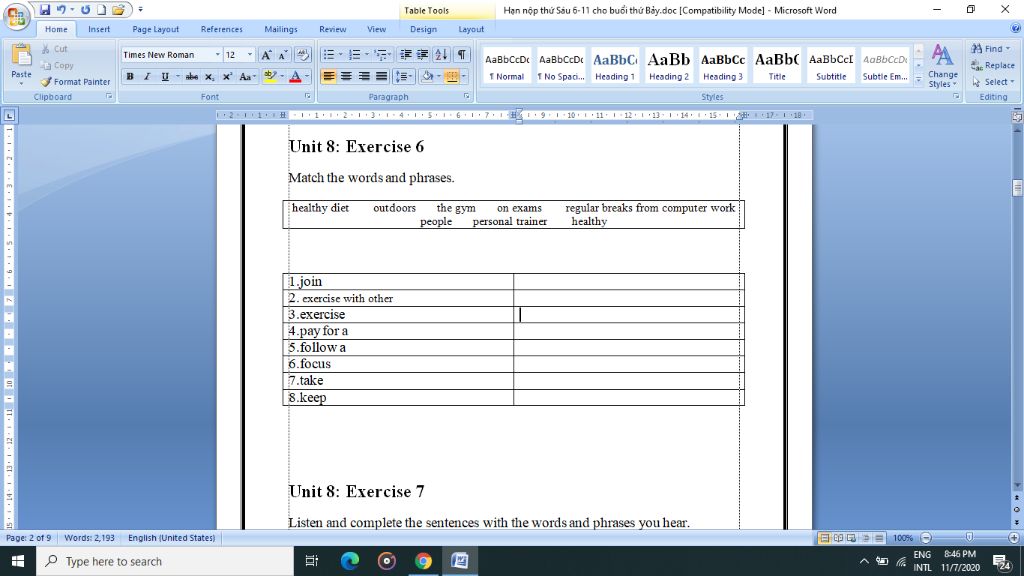This screenshot has width=1024, height=576.
Task: Insert a bulleted list
Action: pos(328,55)
